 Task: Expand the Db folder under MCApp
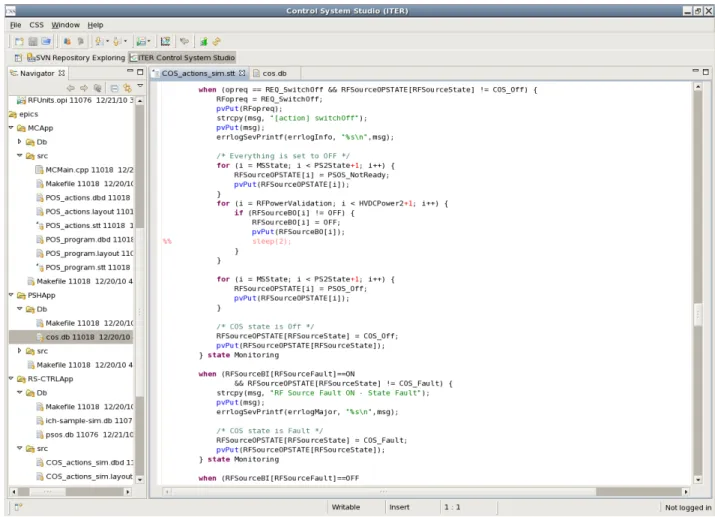tap(20, 142)
